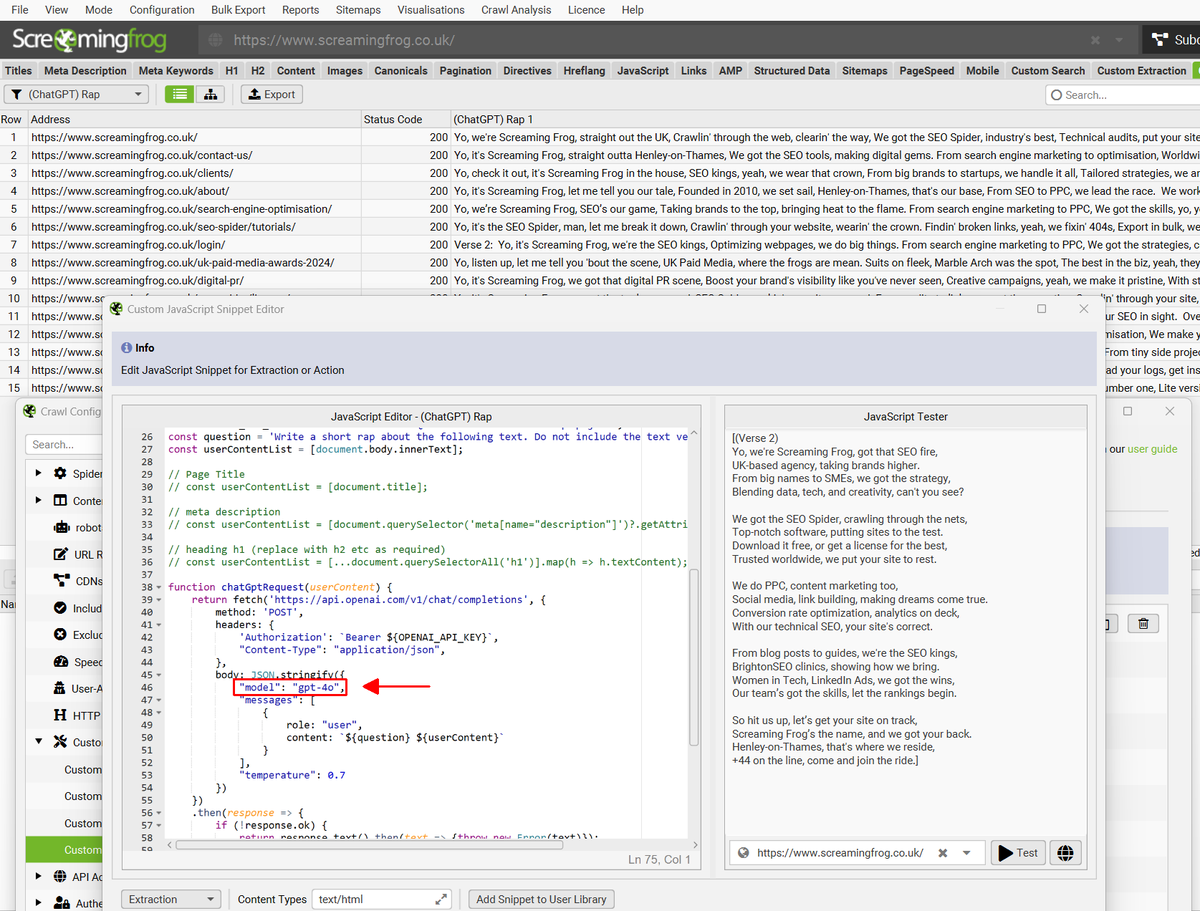Switch to tree view icon
The height and width of the screenshot is (911, 1200).
pos(210,94)
